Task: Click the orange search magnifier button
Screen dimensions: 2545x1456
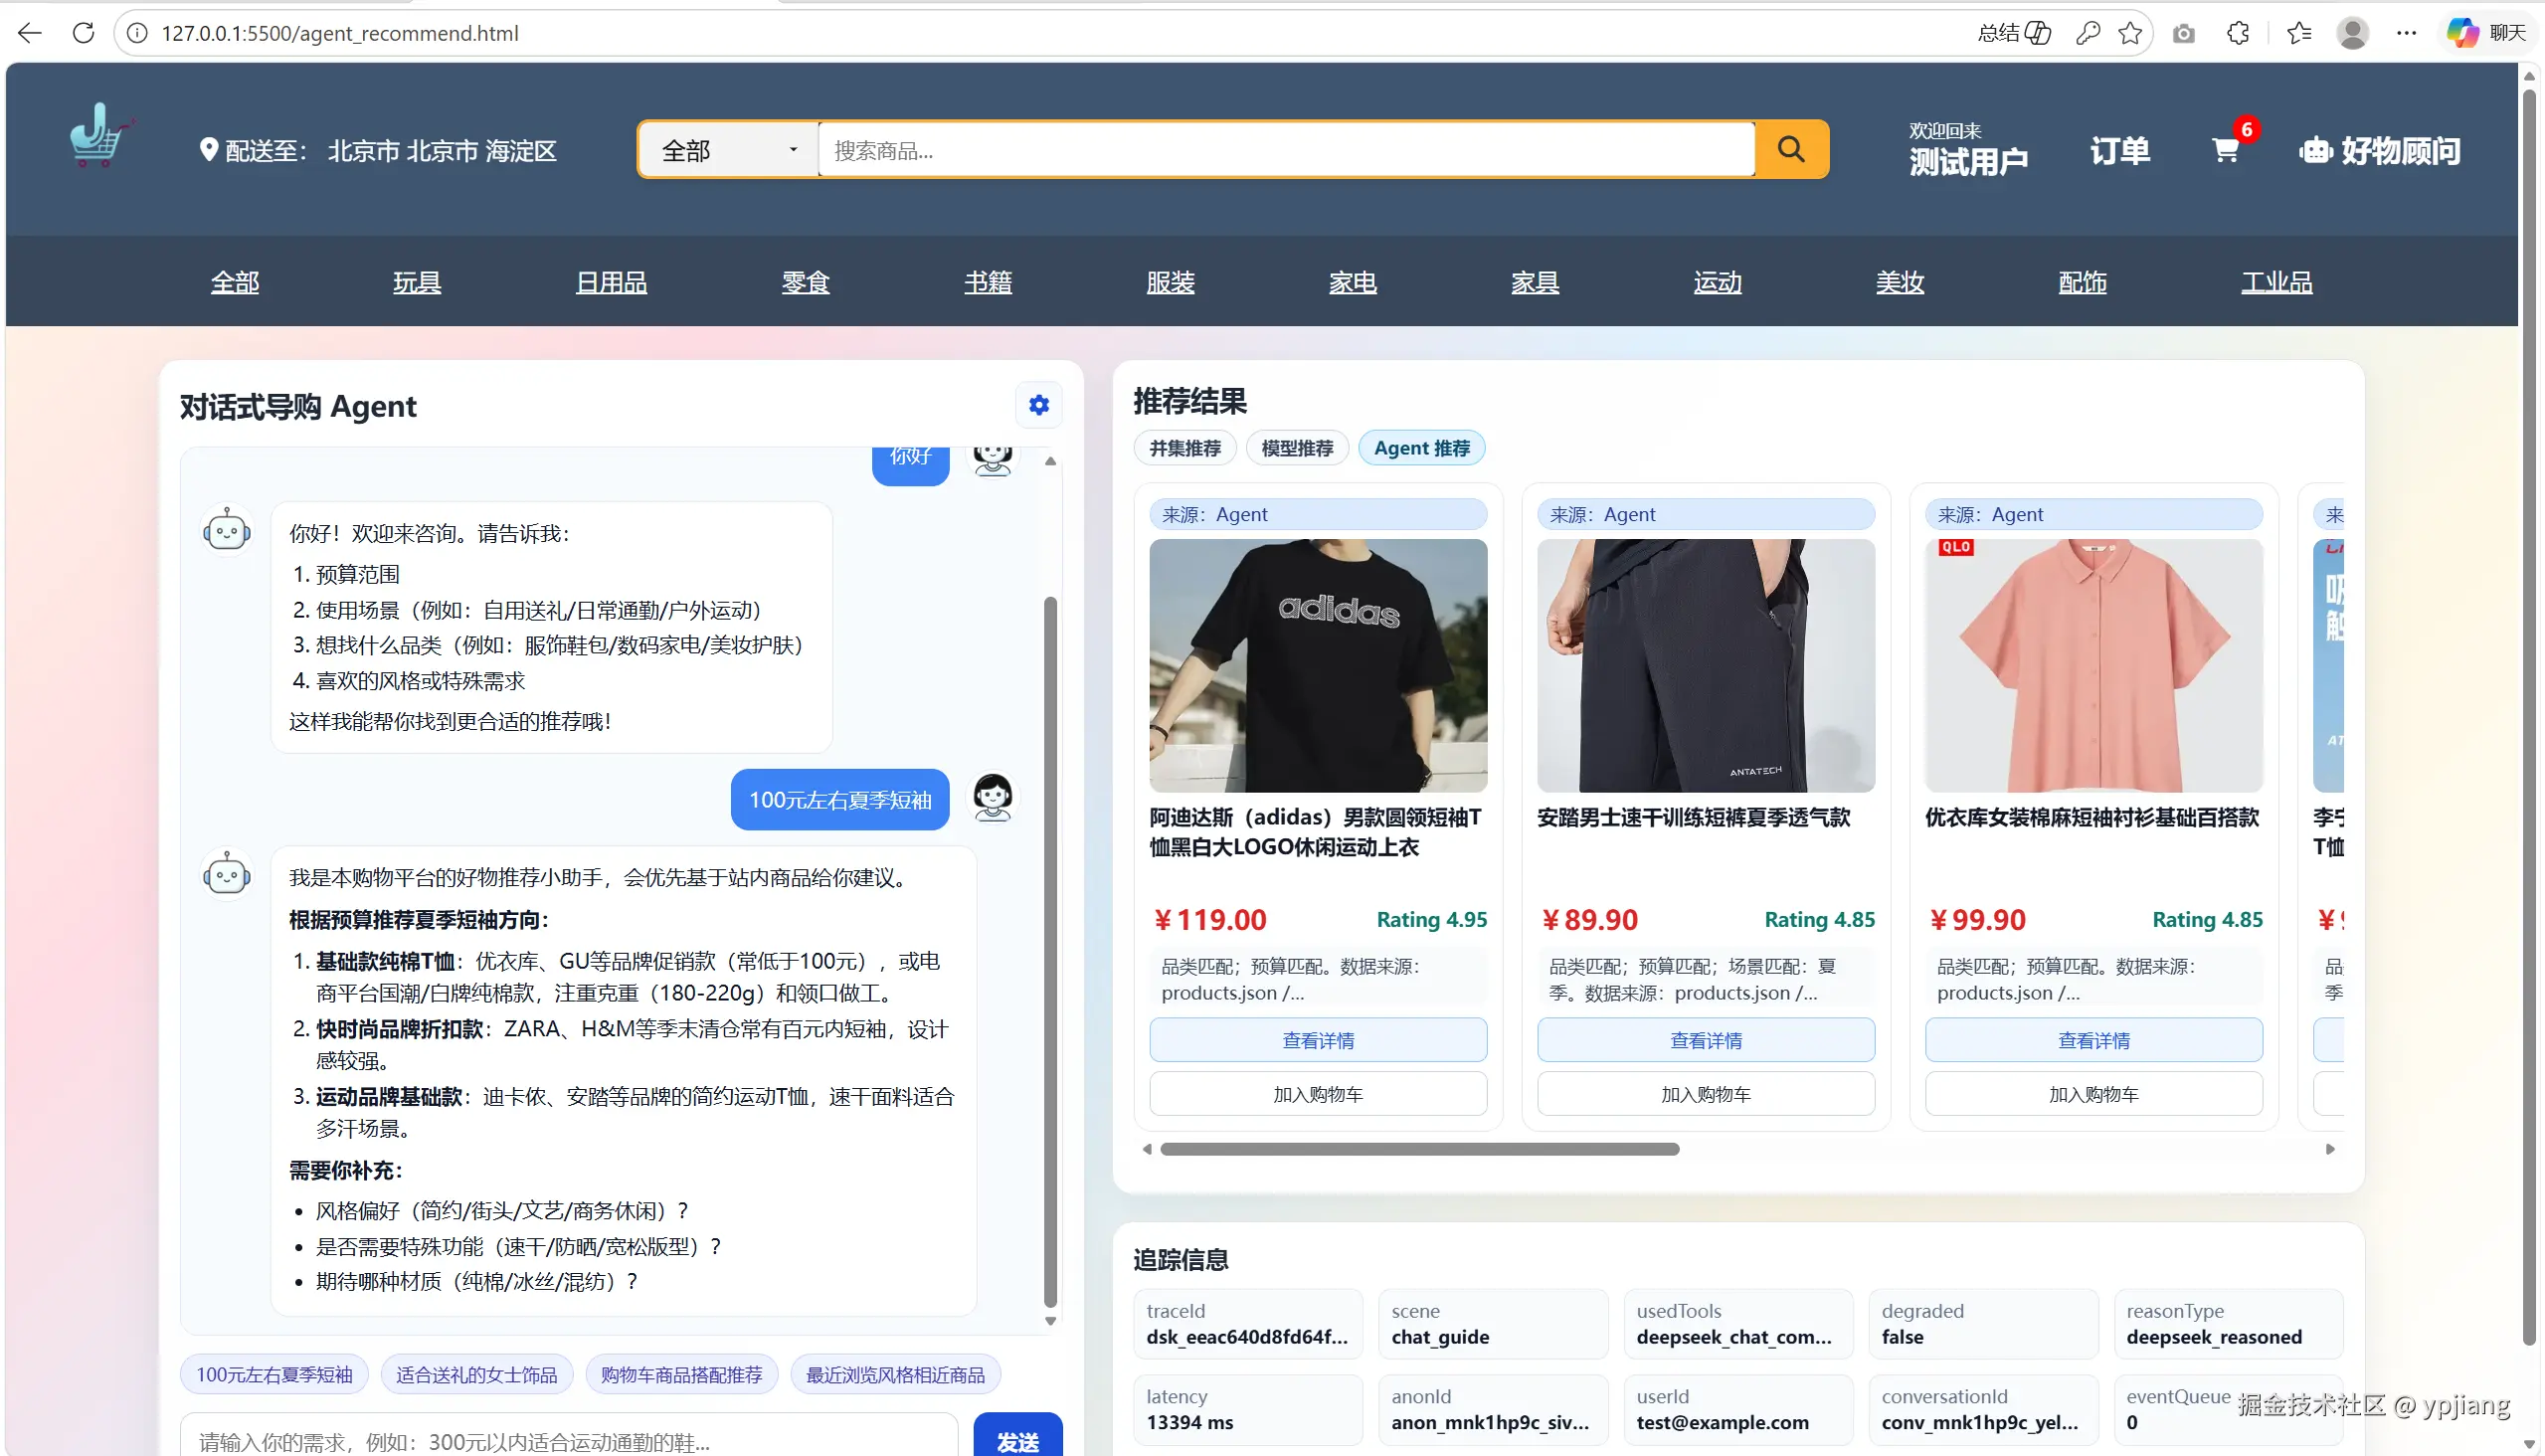Action: (x=1791, y=150)
